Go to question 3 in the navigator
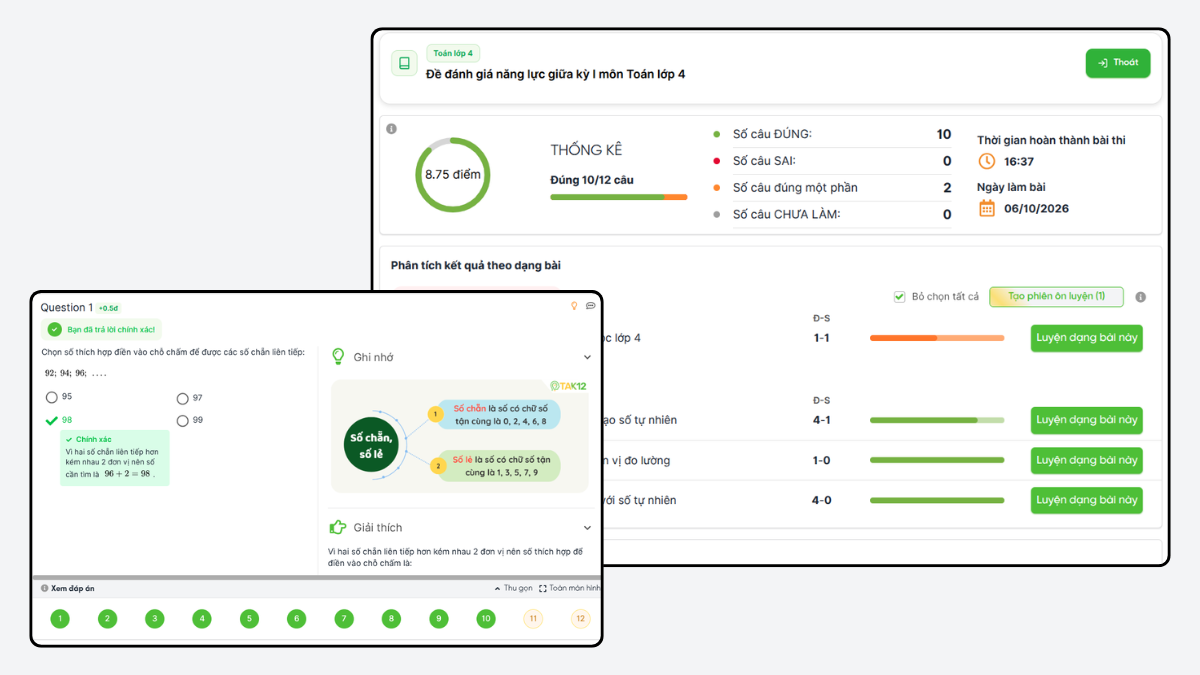Viewport: 1200px width, 675px height. point(154,619)
